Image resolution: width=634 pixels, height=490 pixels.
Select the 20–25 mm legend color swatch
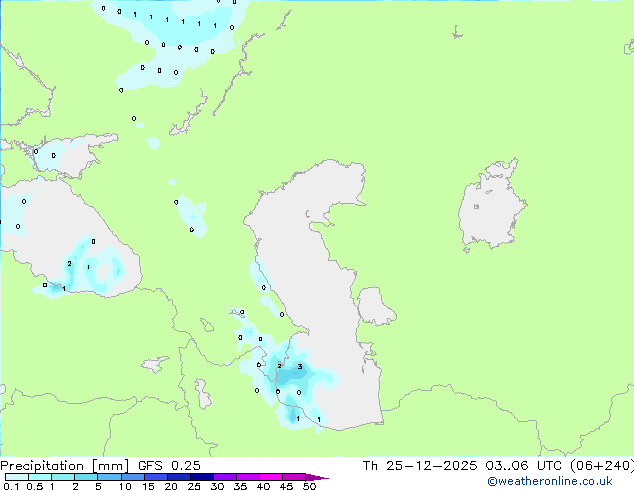tap(182, 477)
